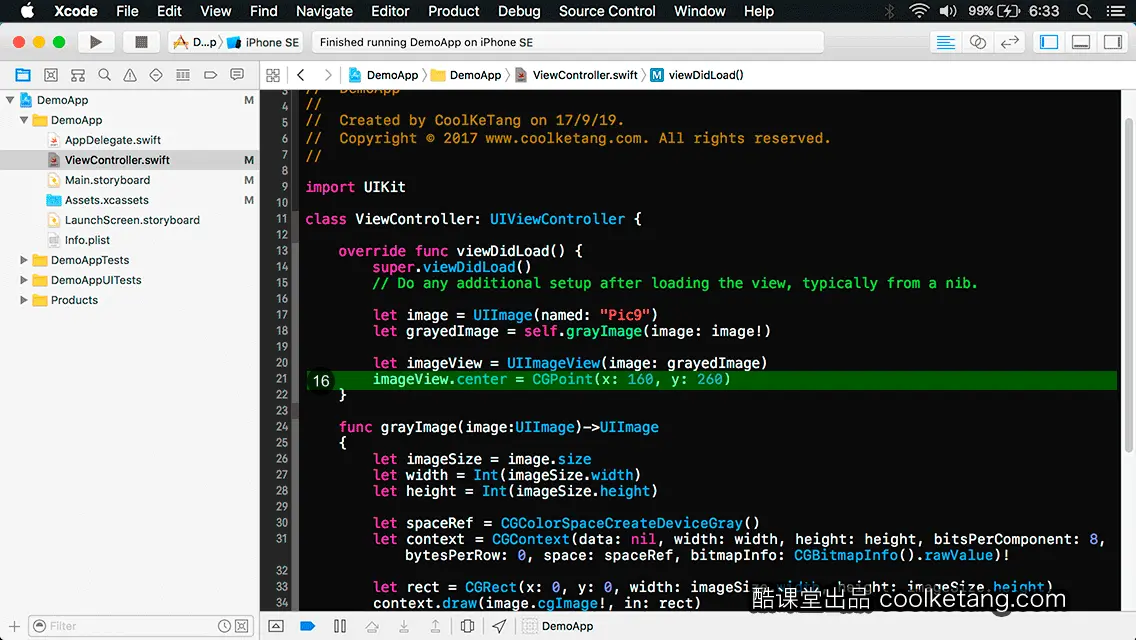The width and height of the screenshot is (1136, 640).
Task: Open Wi-Fi status in menu bar
Action: (x=919, y=11)
